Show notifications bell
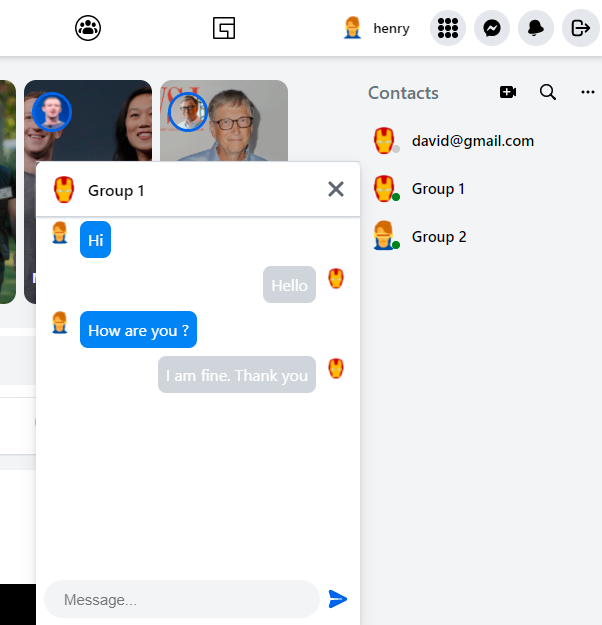Image resolution: width=602 pixels, height=625 pixels. point(535,28)
